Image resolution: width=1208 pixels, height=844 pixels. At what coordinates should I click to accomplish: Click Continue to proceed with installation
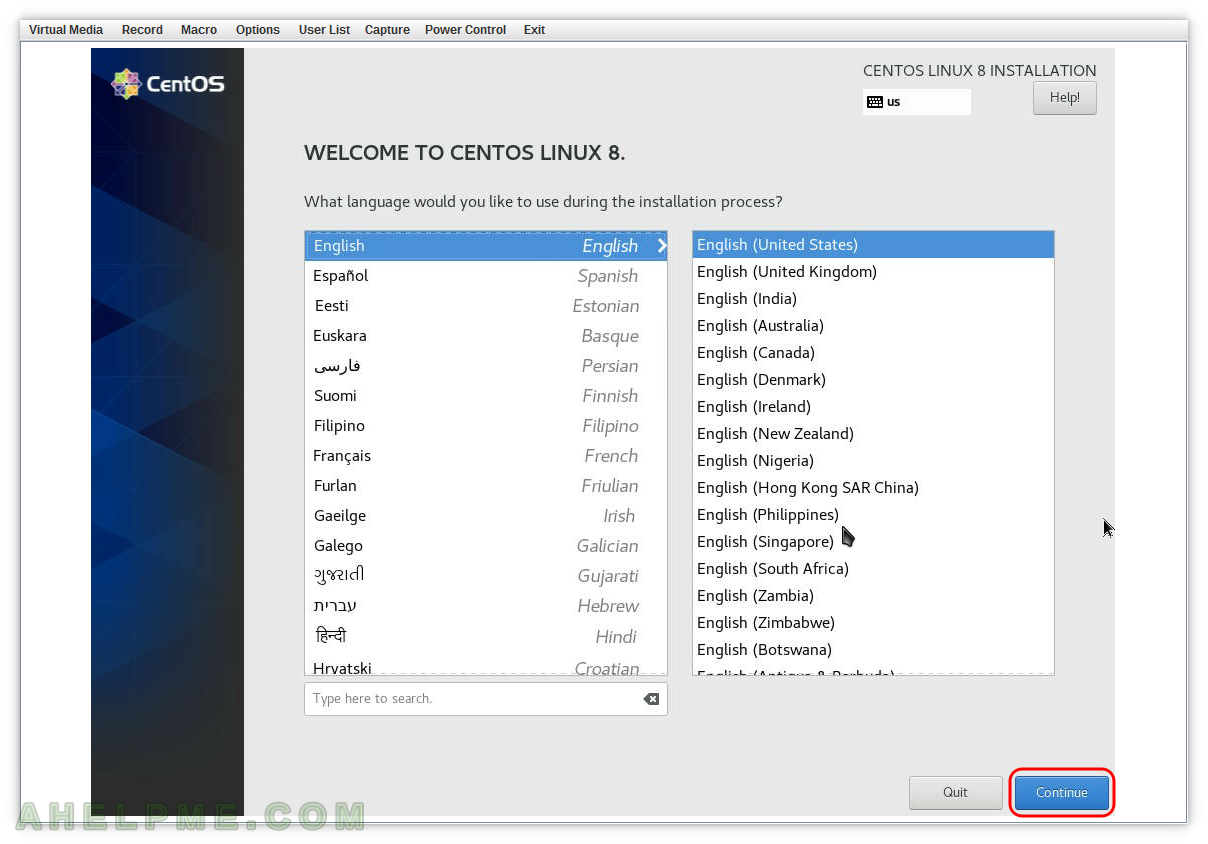[x=1062, y=793]
